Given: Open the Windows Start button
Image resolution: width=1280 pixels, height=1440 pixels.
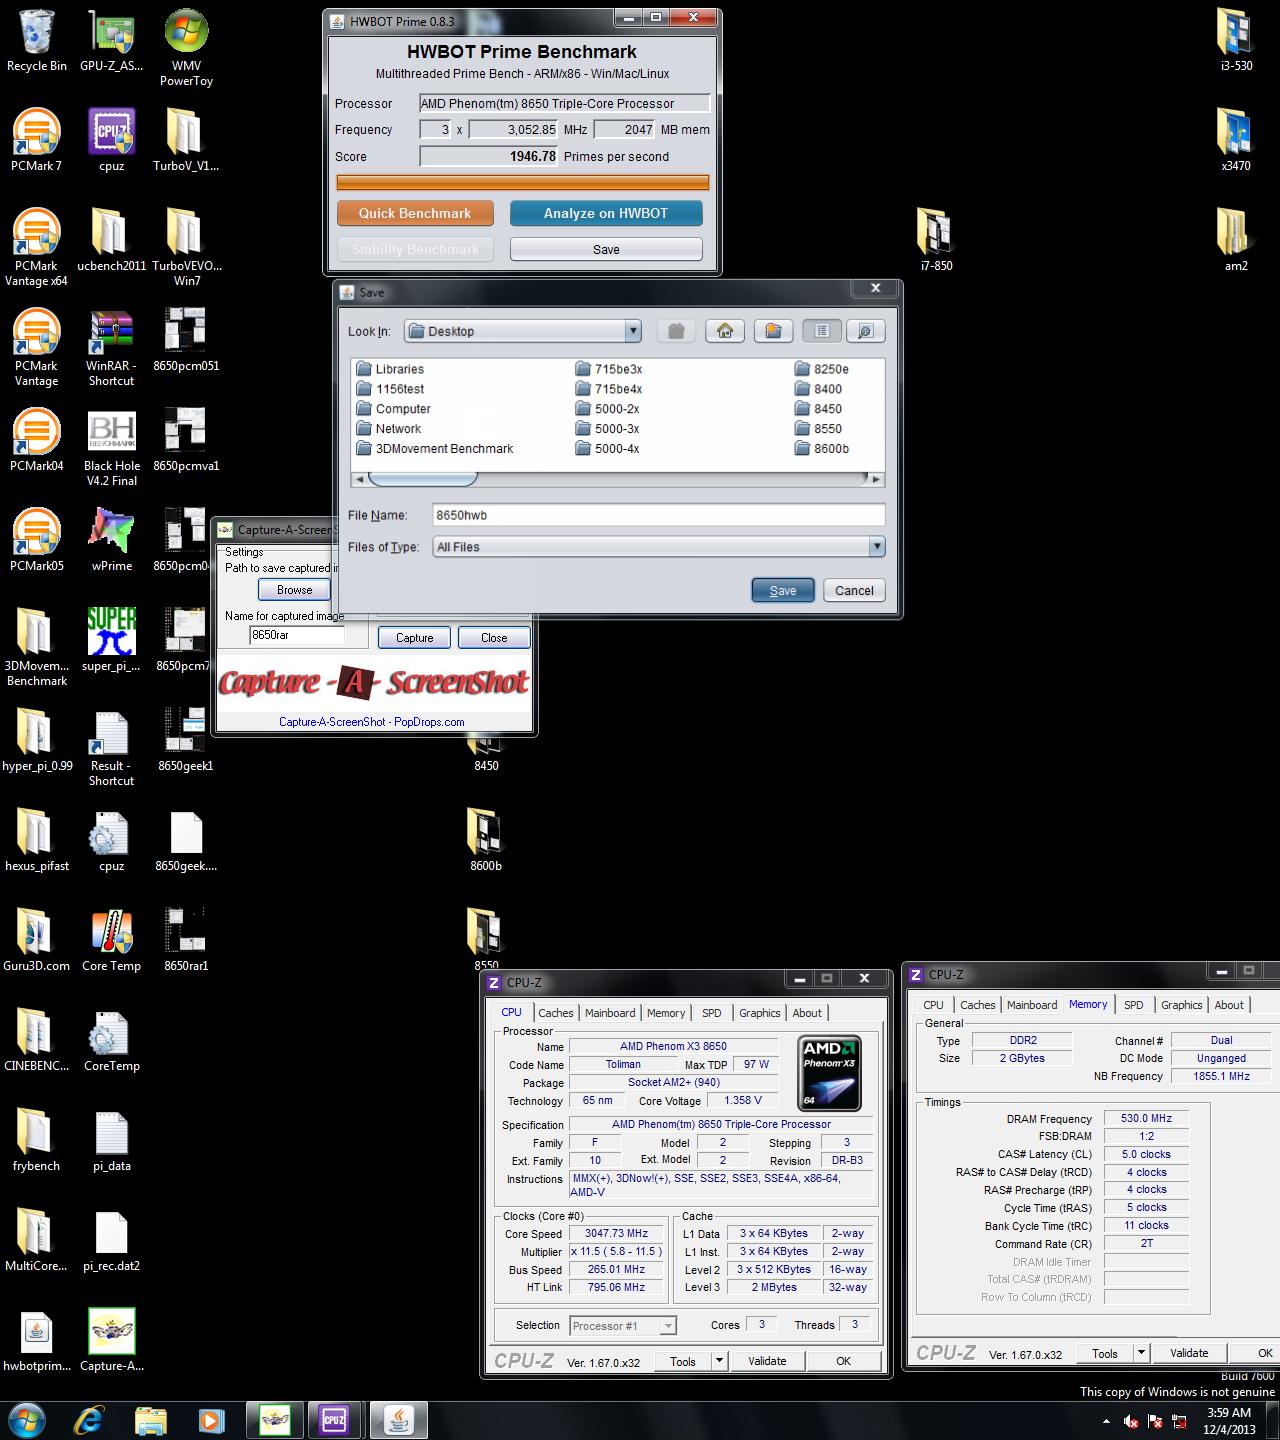Looking at the screenshot, I should click(27, 1419).
